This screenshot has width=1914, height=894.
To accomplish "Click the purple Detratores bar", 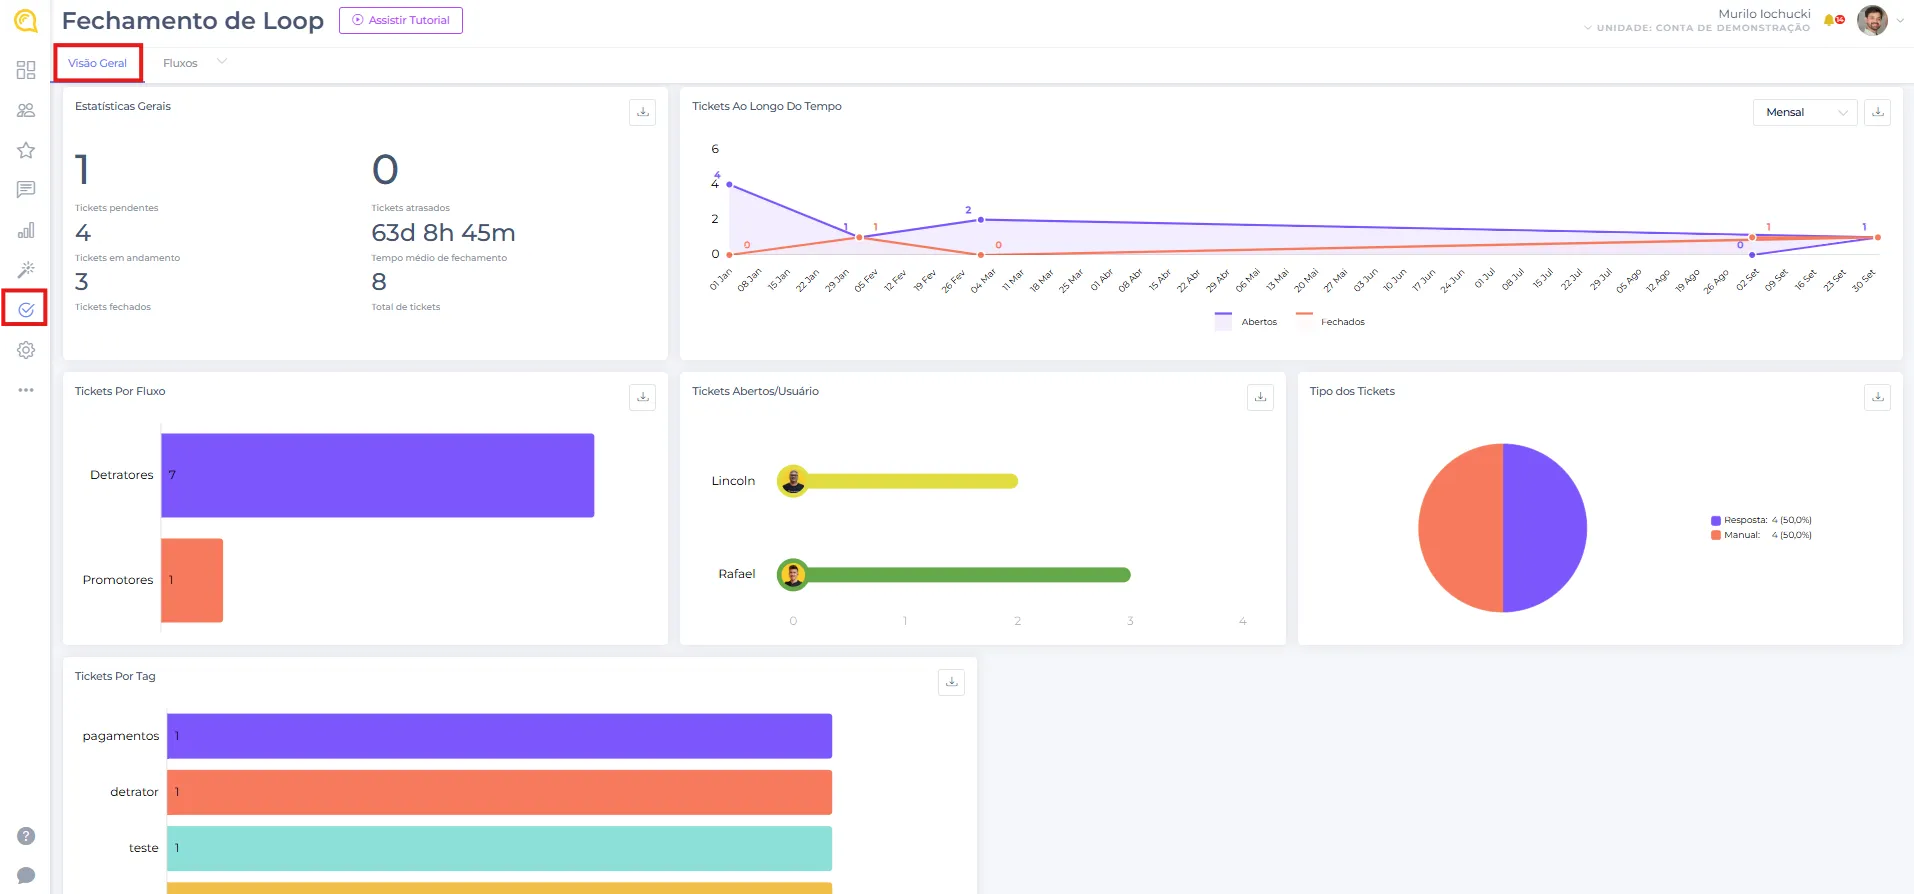I will tap(377, 475).
